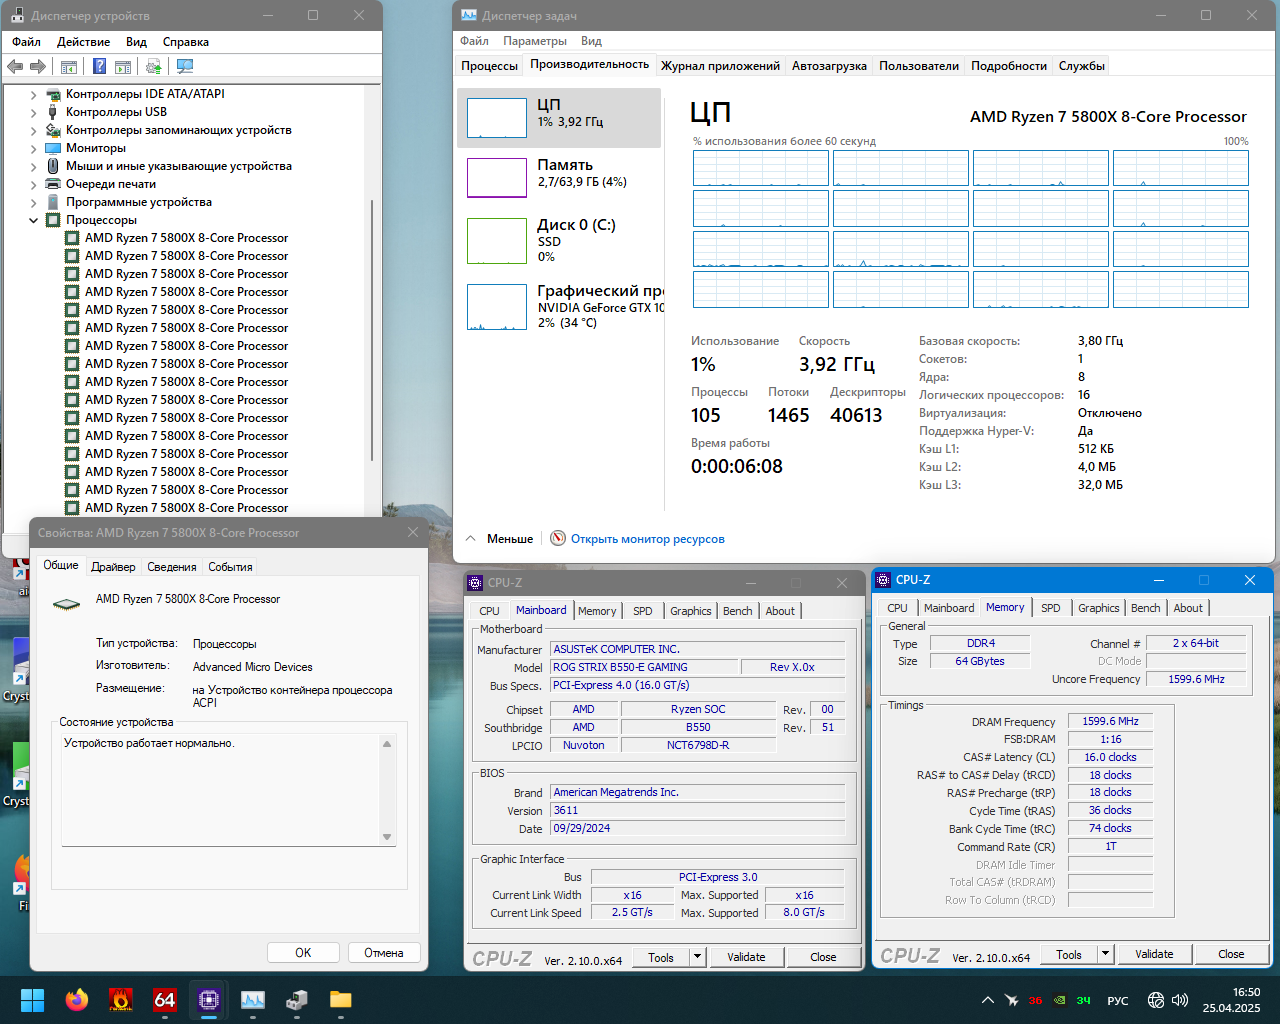Click the device status box scroll-down arrow
The height and width of the screenshot is (1024, 1280).
tap(387, 837)
